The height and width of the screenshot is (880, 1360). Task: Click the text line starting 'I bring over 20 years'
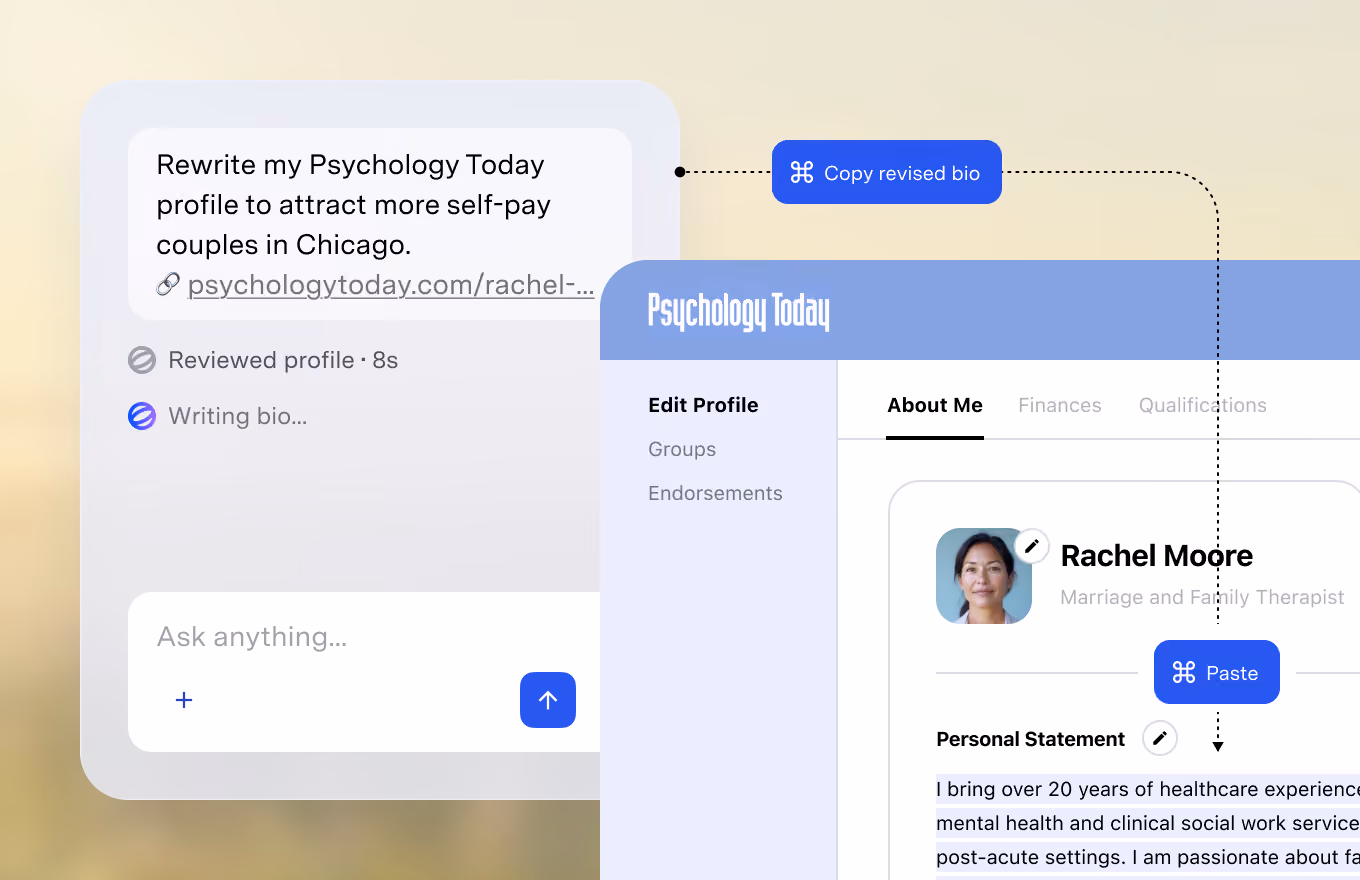1148,789
